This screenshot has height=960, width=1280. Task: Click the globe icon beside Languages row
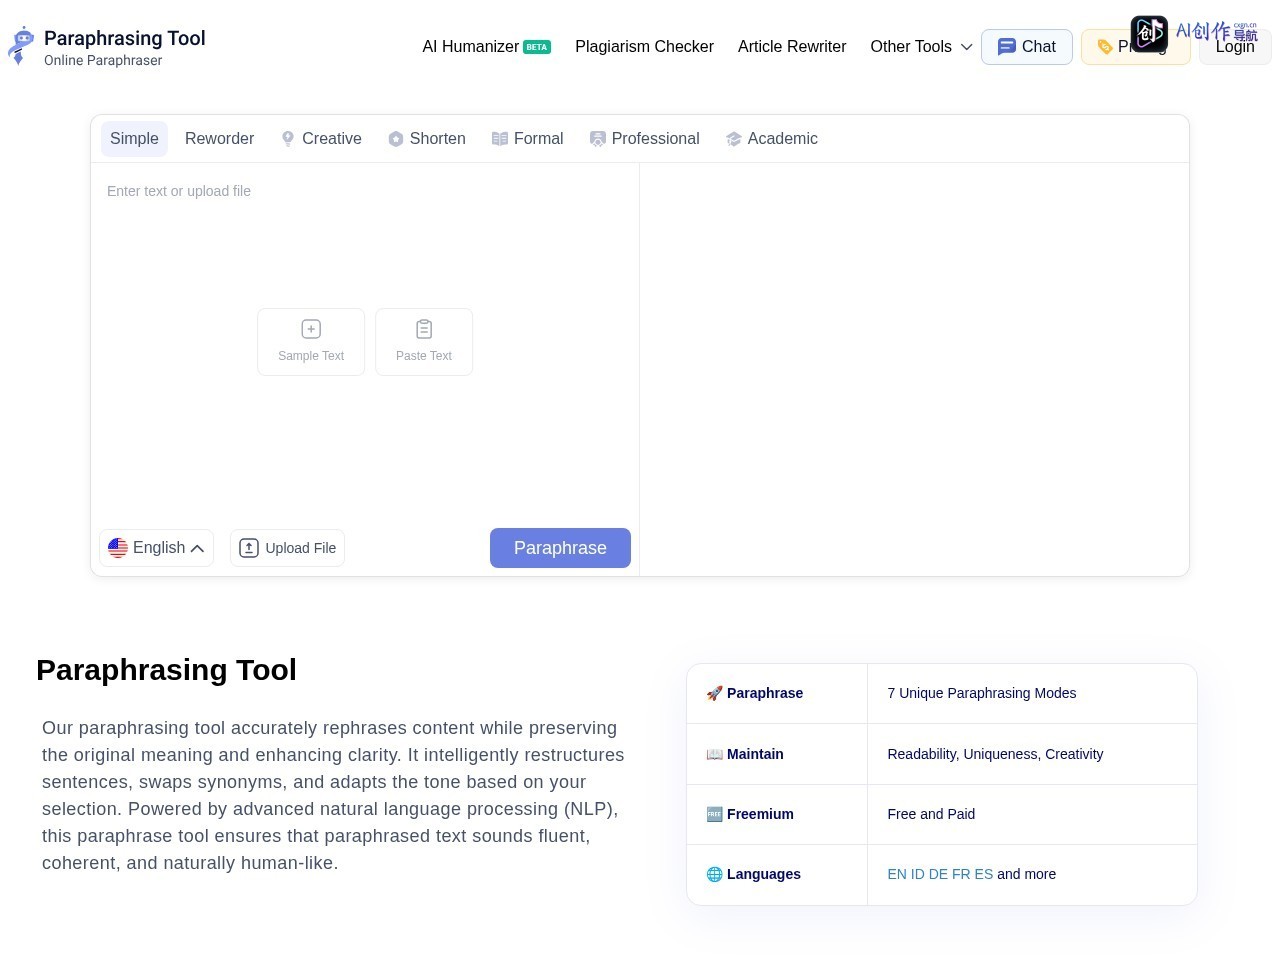click(x=714, y=874)
